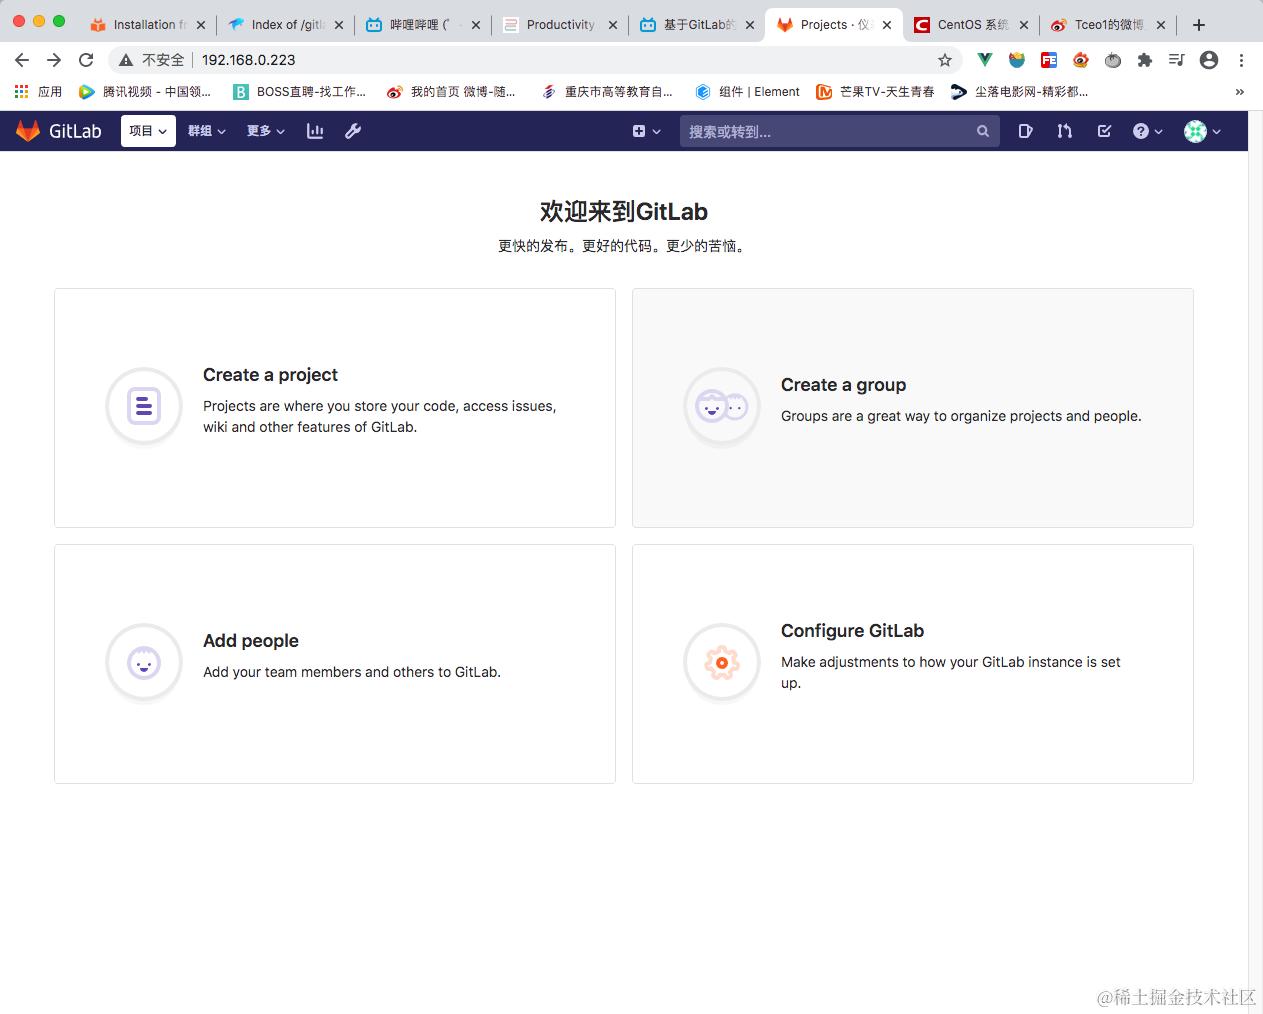Focus the 搜索或转到 search field
The image size is (1263, 1014).
tap(839, 131)
